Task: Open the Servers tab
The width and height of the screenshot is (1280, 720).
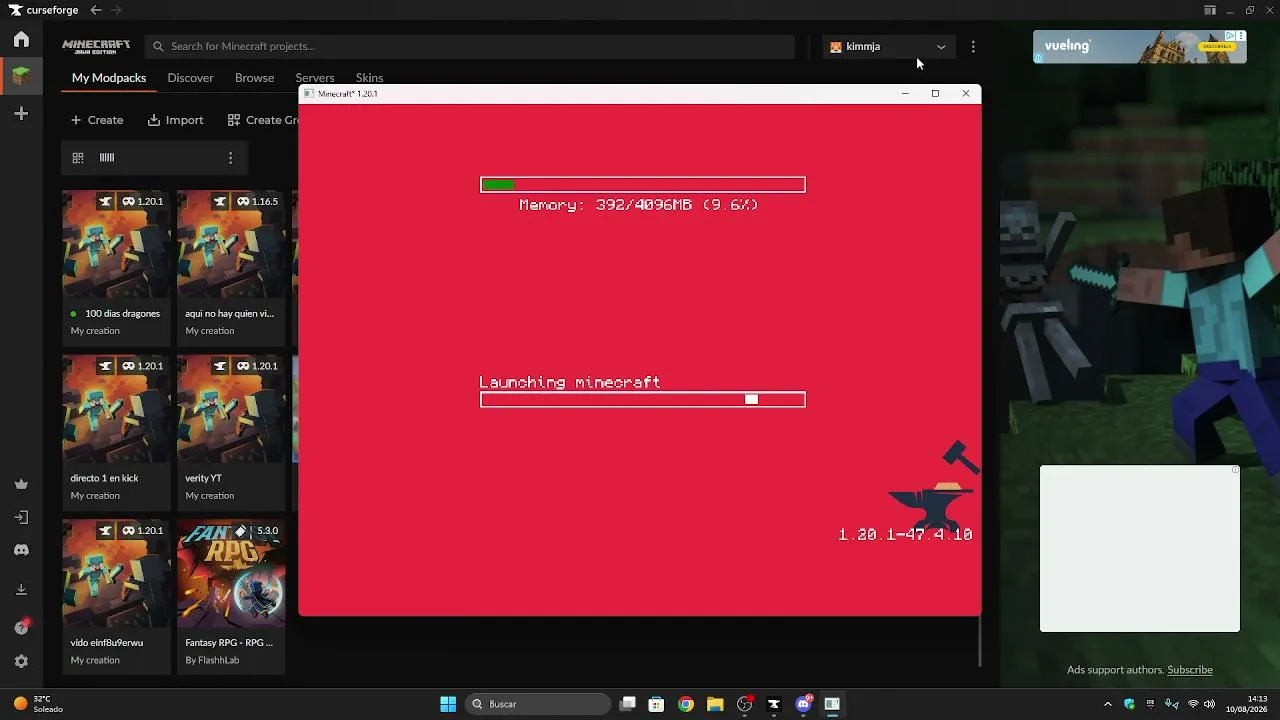Action: pyautogui.click(x=315, y=78)
